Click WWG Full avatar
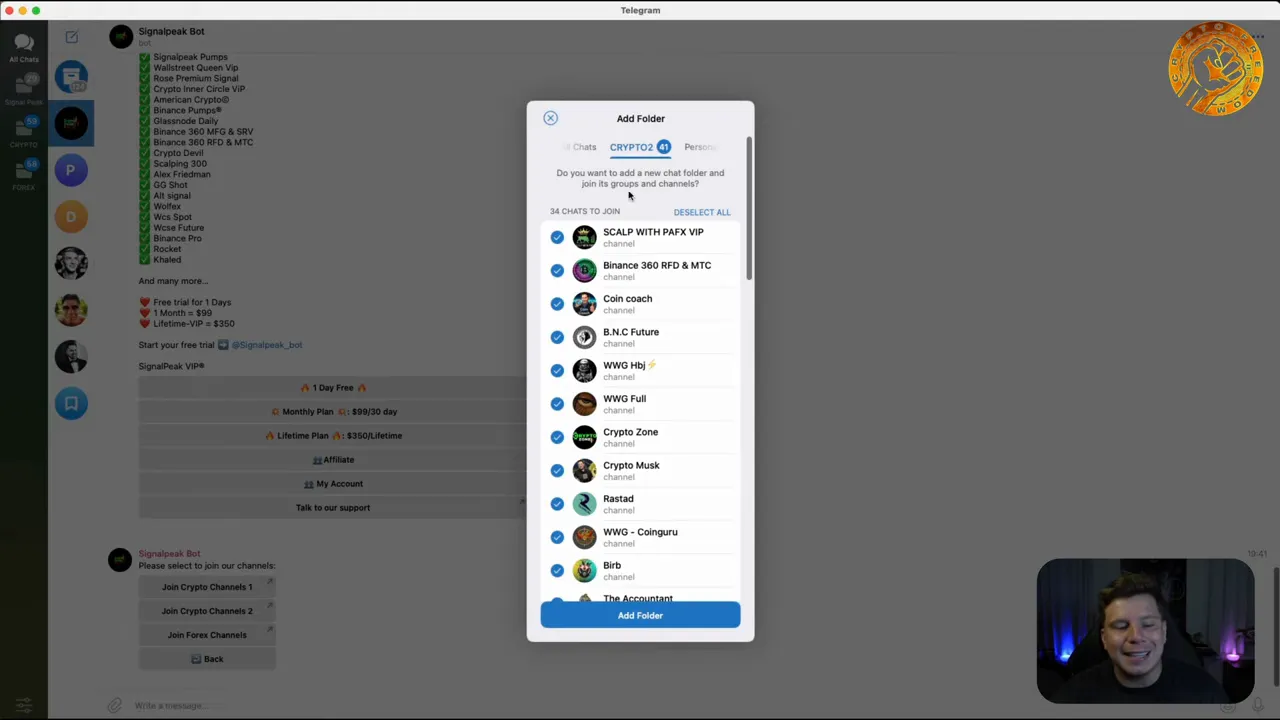This screenshot has width=1280, height=720. 584,404
